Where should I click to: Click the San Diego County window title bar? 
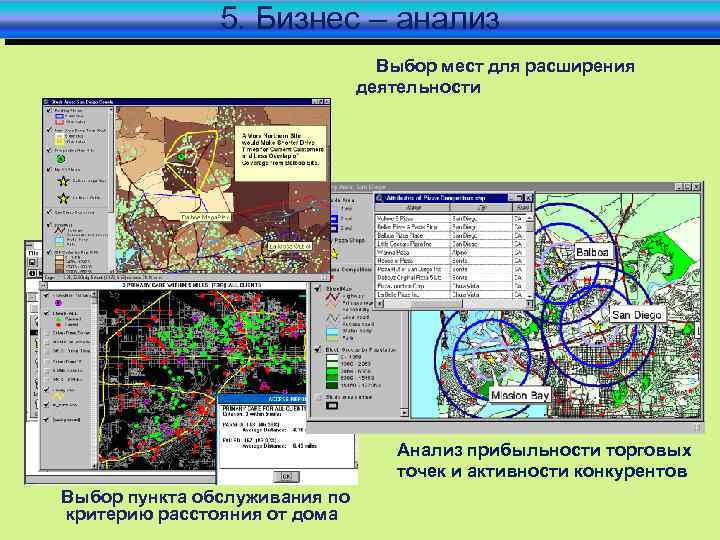pos(186,101)
